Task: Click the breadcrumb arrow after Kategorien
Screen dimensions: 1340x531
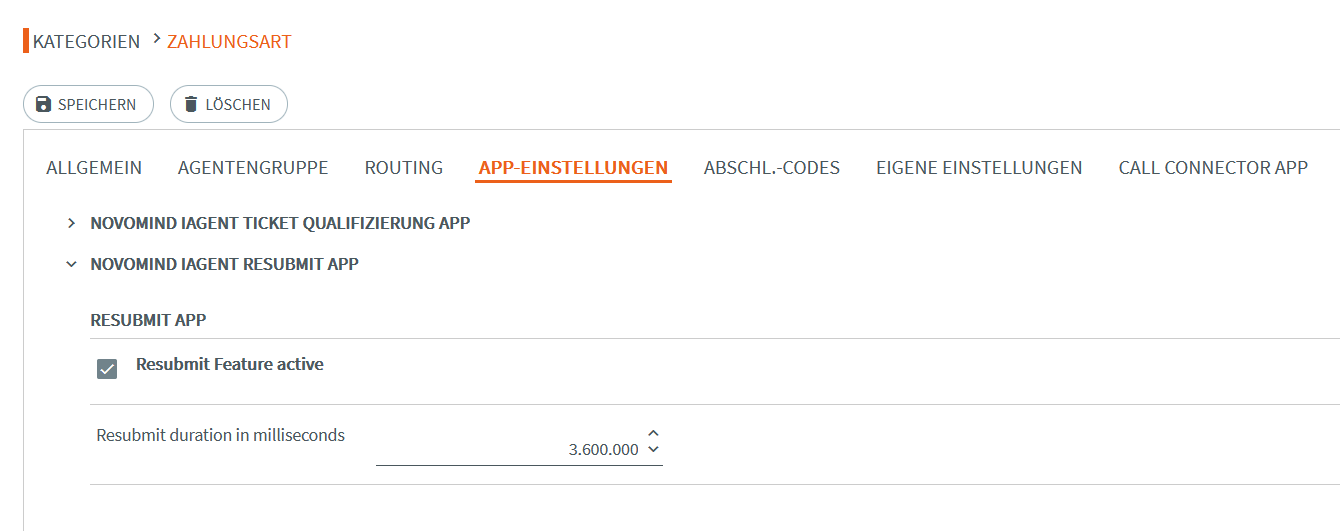Action: tap(157, 39)
